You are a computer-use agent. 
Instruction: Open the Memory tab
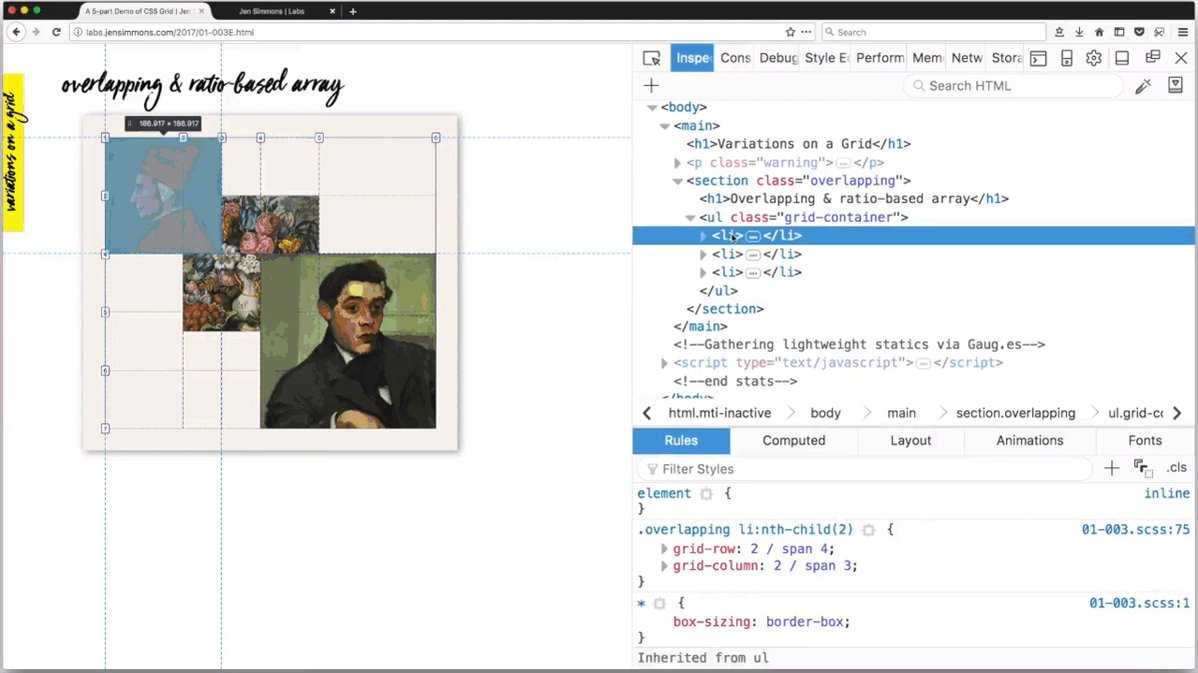coord(927,58)
